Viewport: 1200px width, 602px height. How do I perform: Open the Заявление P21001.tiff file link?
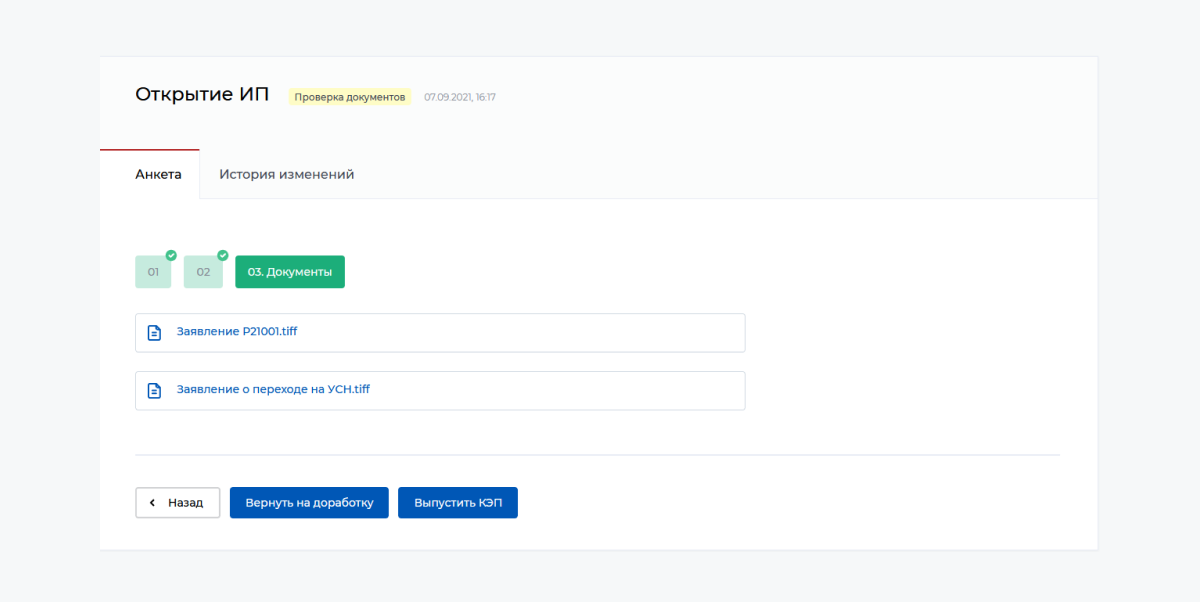(x=237, y=332)
